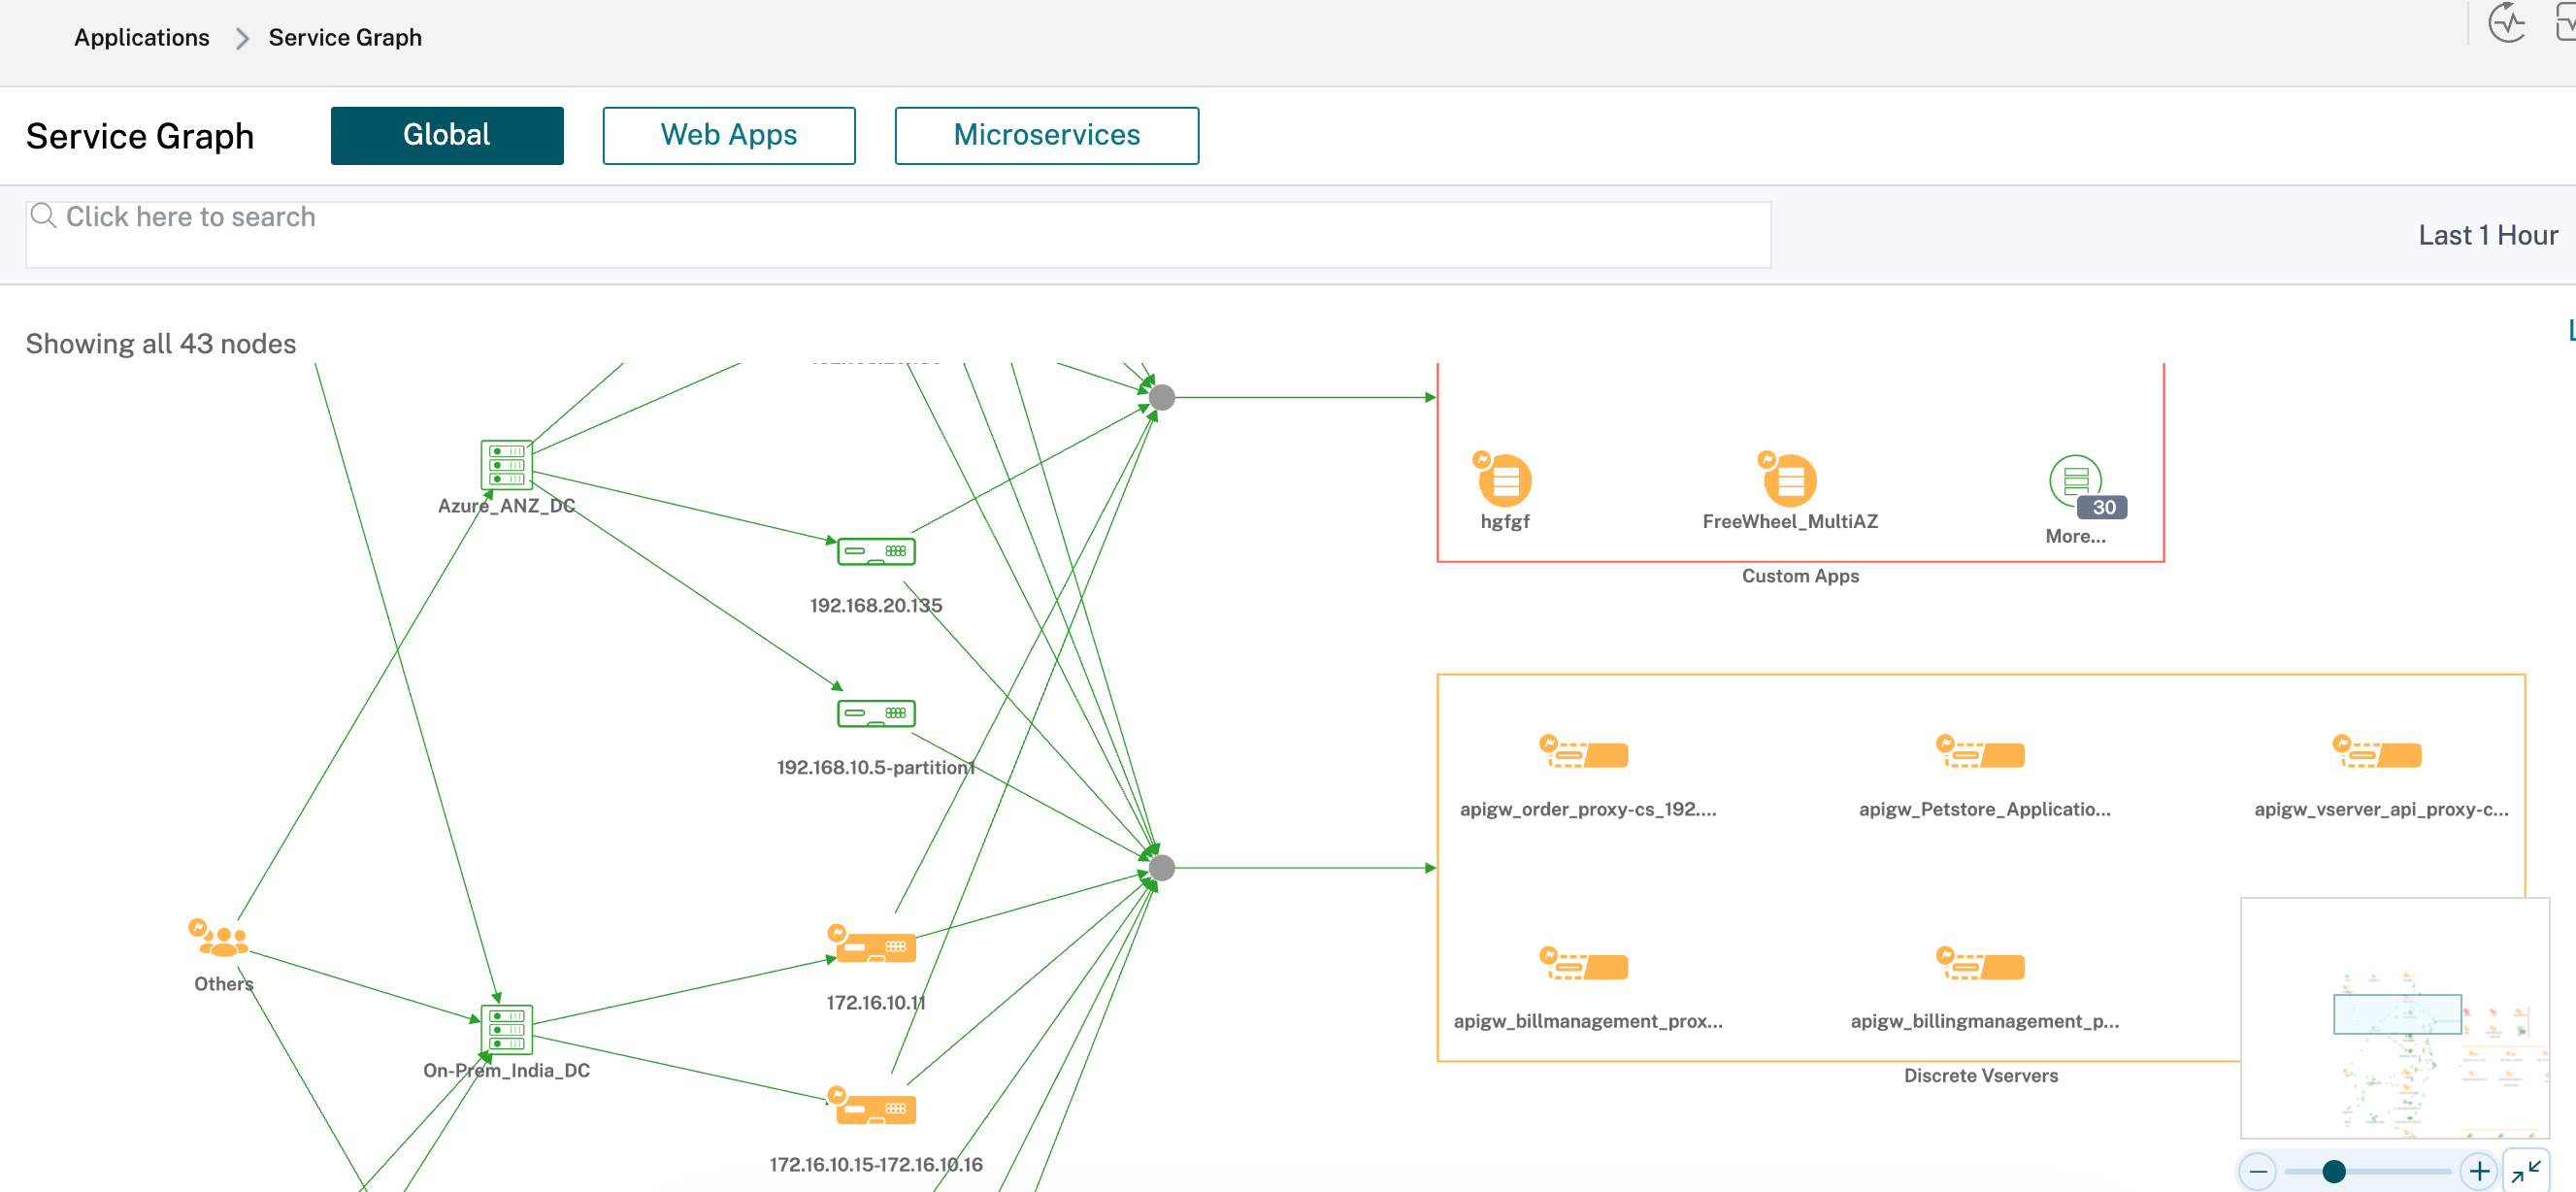Select apigw_Petstore_Applicatio vserver icon
Viewport: 2576px width, 1192px height.
click(1980, 752)
